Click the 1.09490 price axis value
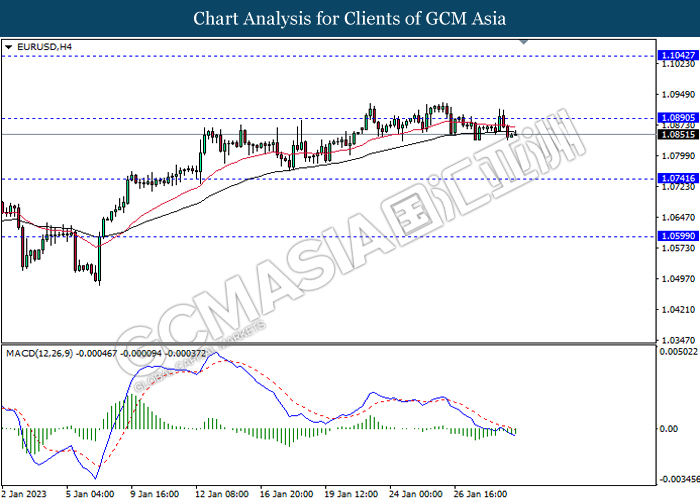Screen dimensions: 700x500 (x=678, y=95)
